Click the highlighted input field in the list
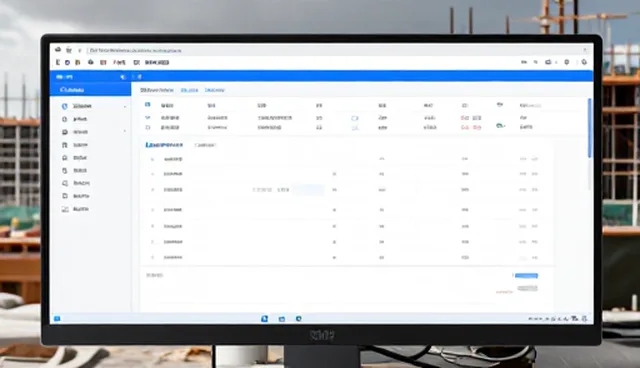The height and width of the screenshot is (368, 640). pos(308,190)
